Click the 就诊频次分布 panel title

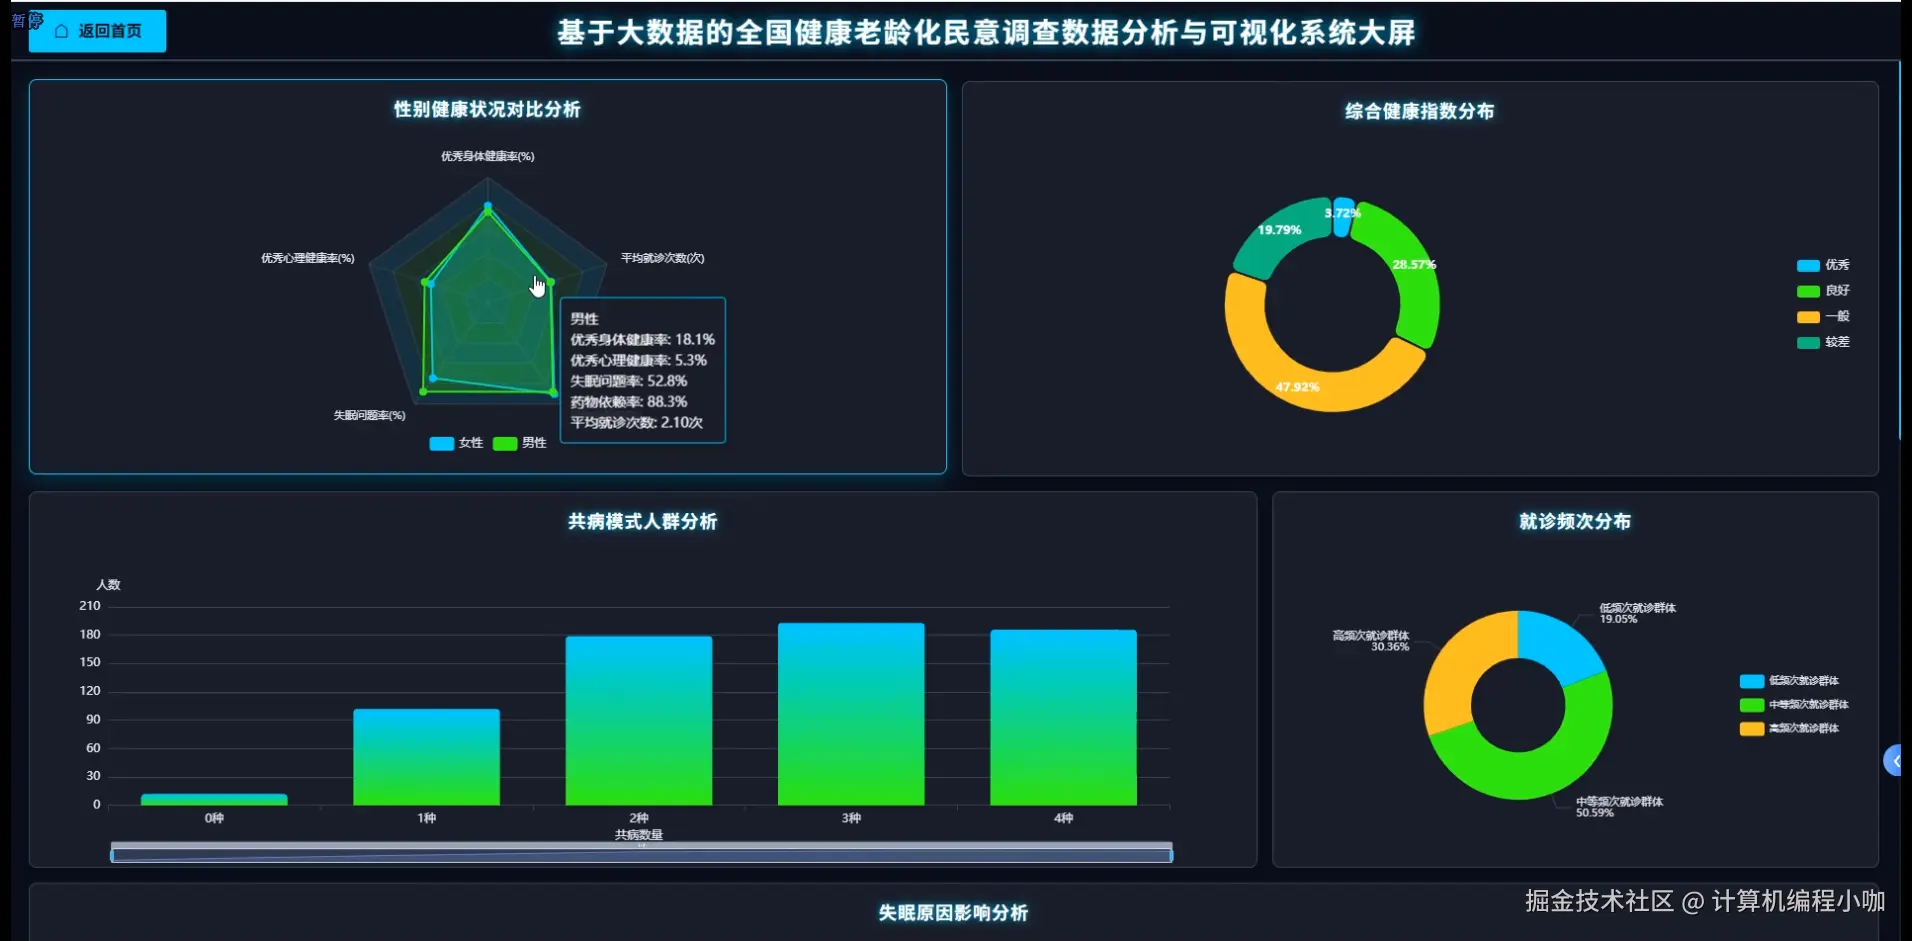click(x=1575, y=521)
